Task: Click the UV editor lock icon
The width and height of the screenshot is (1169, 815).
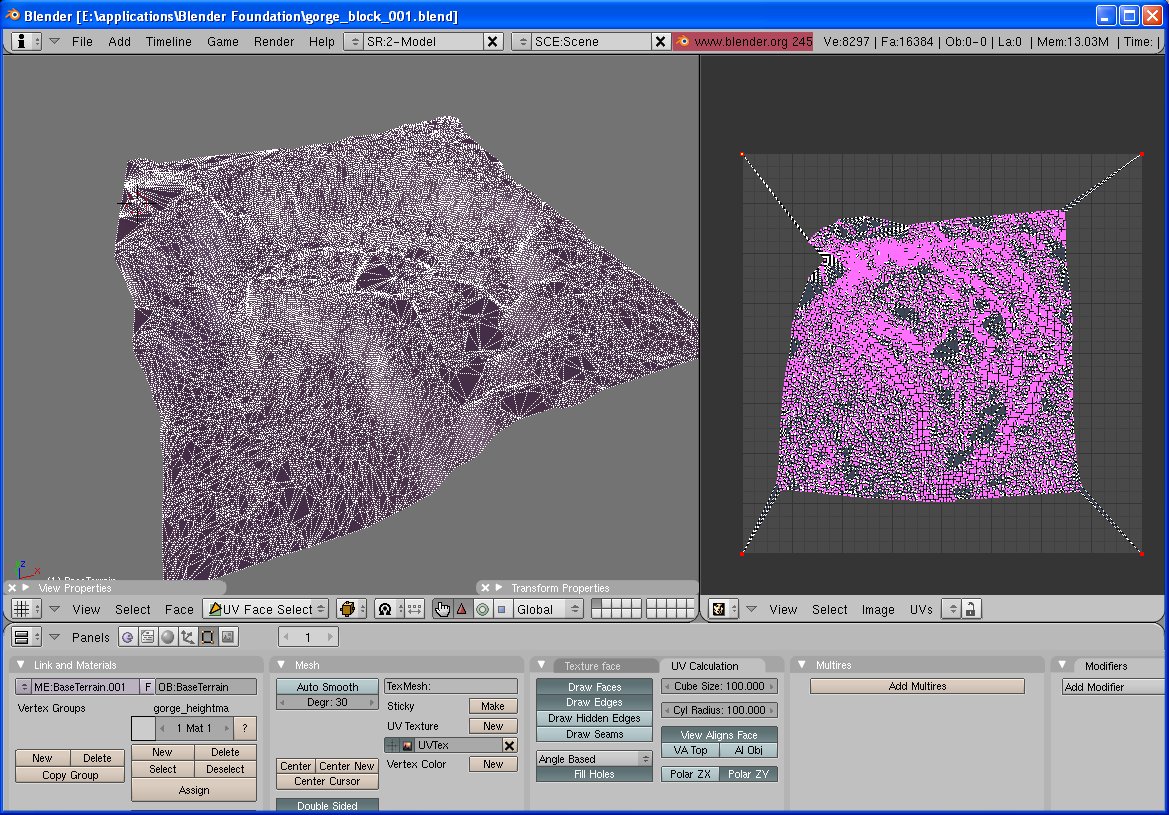Action: pos(969,609)
